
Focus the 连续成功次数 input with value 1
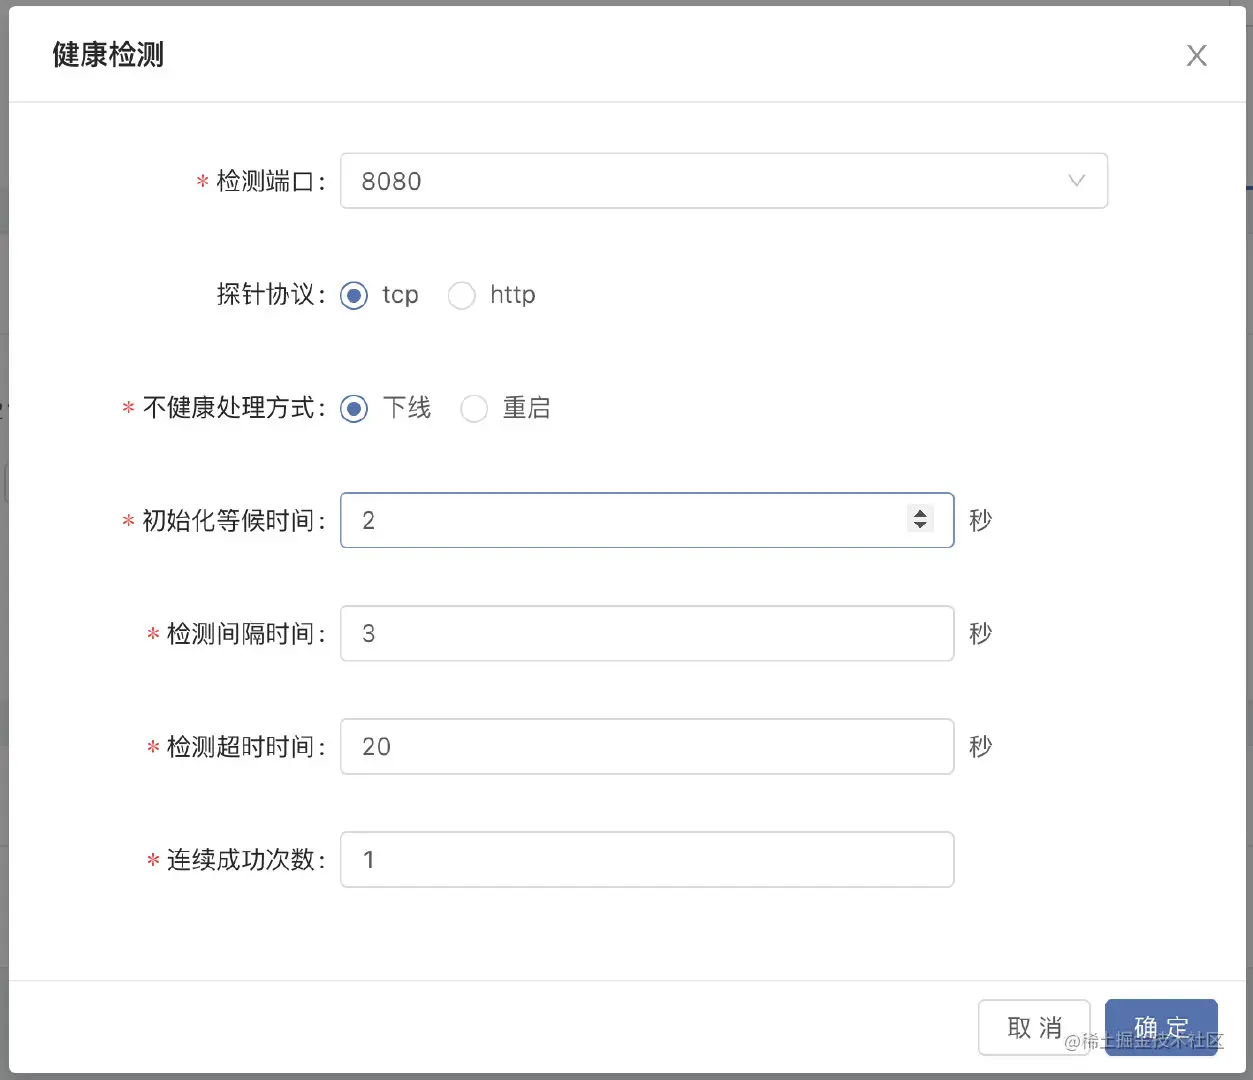pos(647,859)
